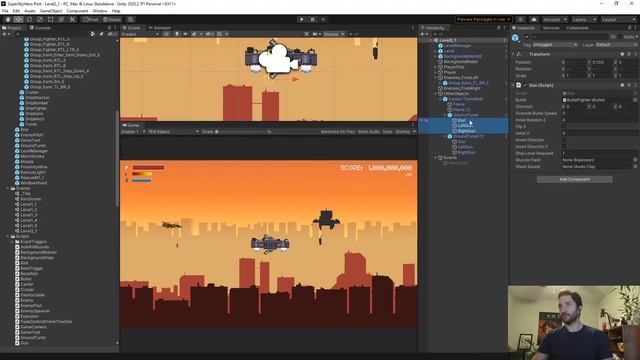Toggle Scene view lighting icon
This screenshot has width=640, height=360.
177,34
